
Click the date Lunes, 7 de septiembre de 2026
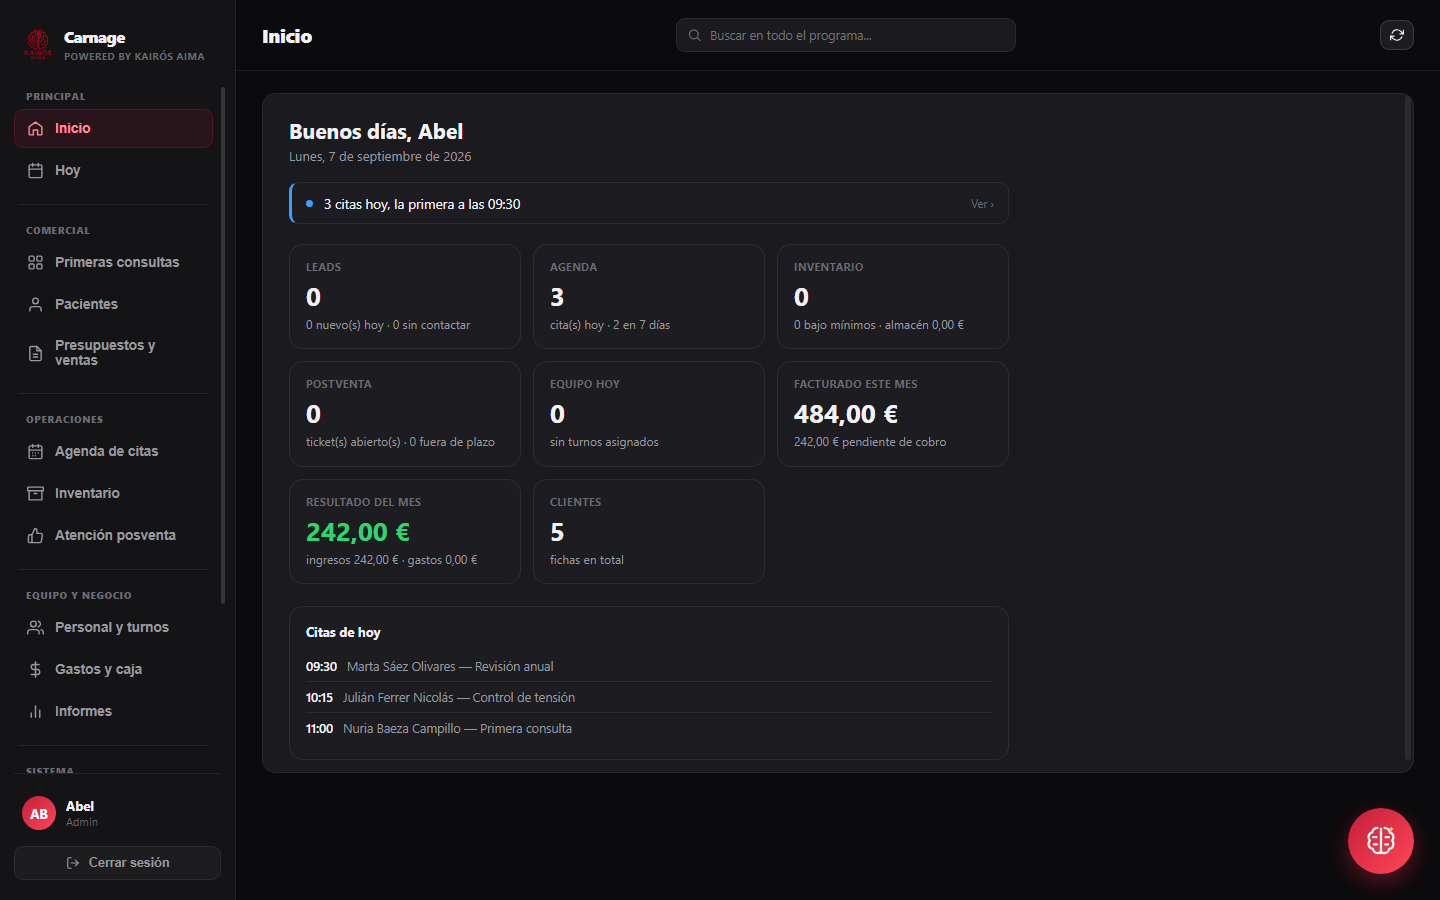(380, 157)
